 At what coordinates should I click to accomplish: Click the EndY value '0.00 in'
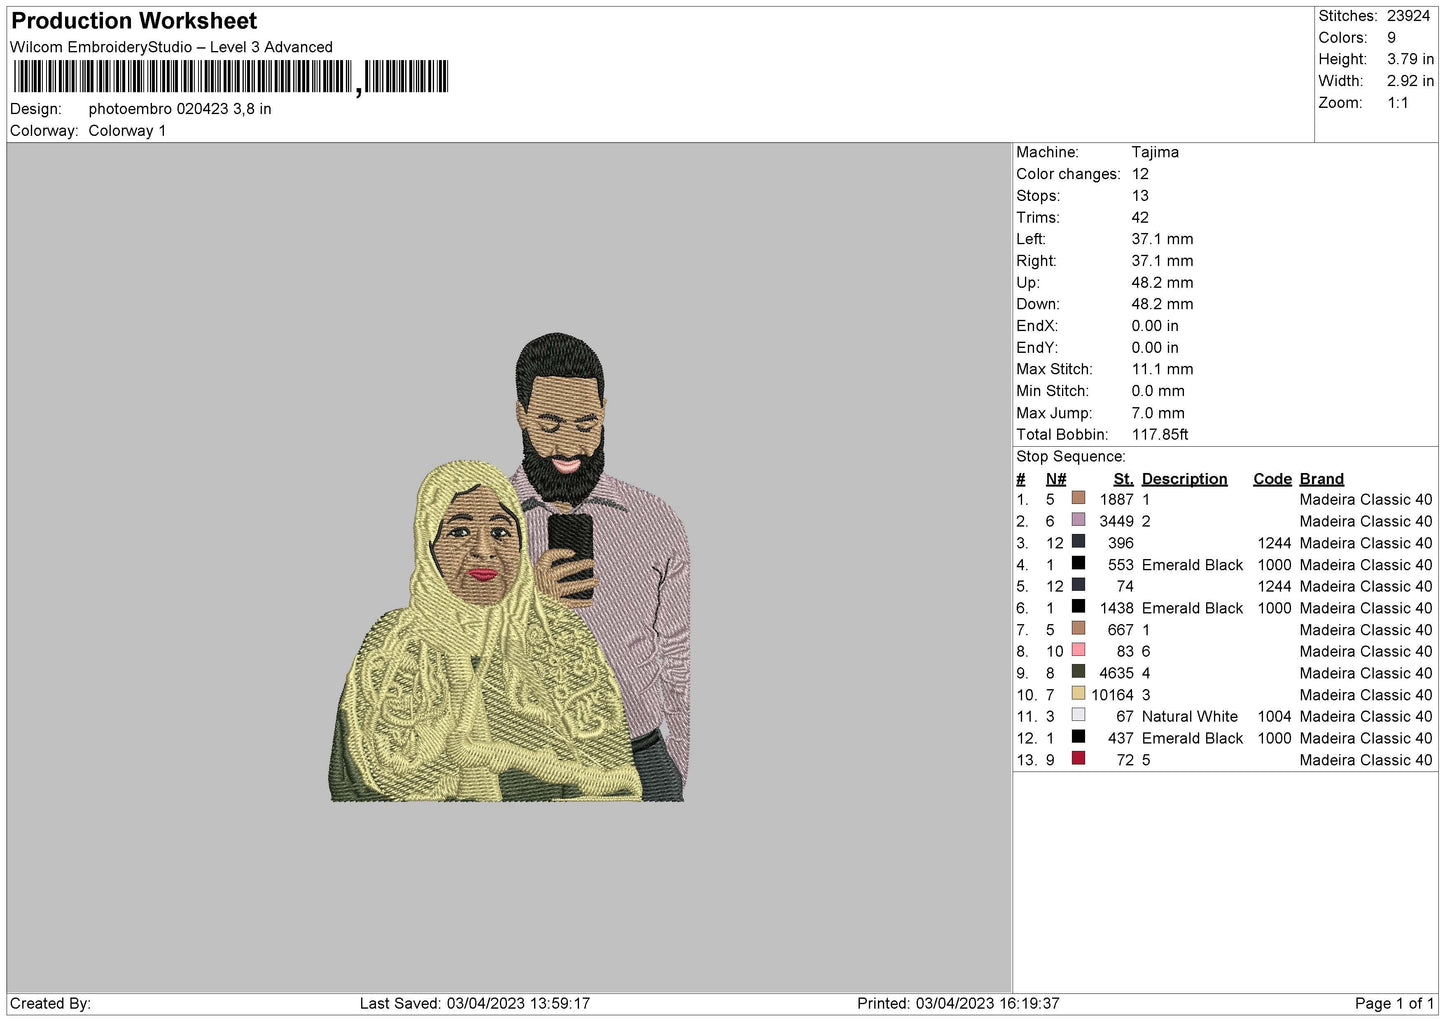tap(1155, 348)
